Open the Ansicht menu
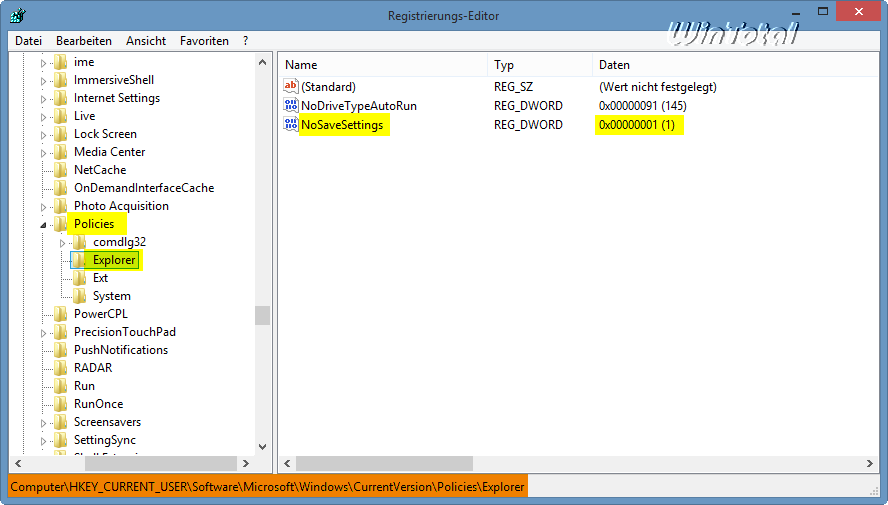The width and height of the screenshot is (888, 505). pyautogui.click(x=146, y=41)
